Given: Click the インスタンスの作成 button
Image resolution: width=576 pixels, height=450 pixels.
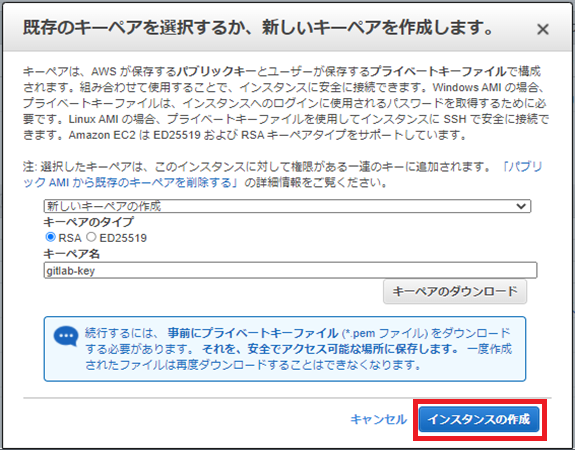Looking at the screenshot, I should pos(479,419).
